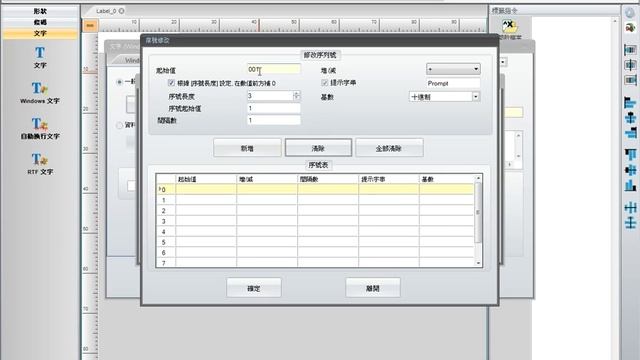Viewport: 640px width, 360px height.
Task: Click the 基數 column header in 序號表
Action: click(447, 179)
